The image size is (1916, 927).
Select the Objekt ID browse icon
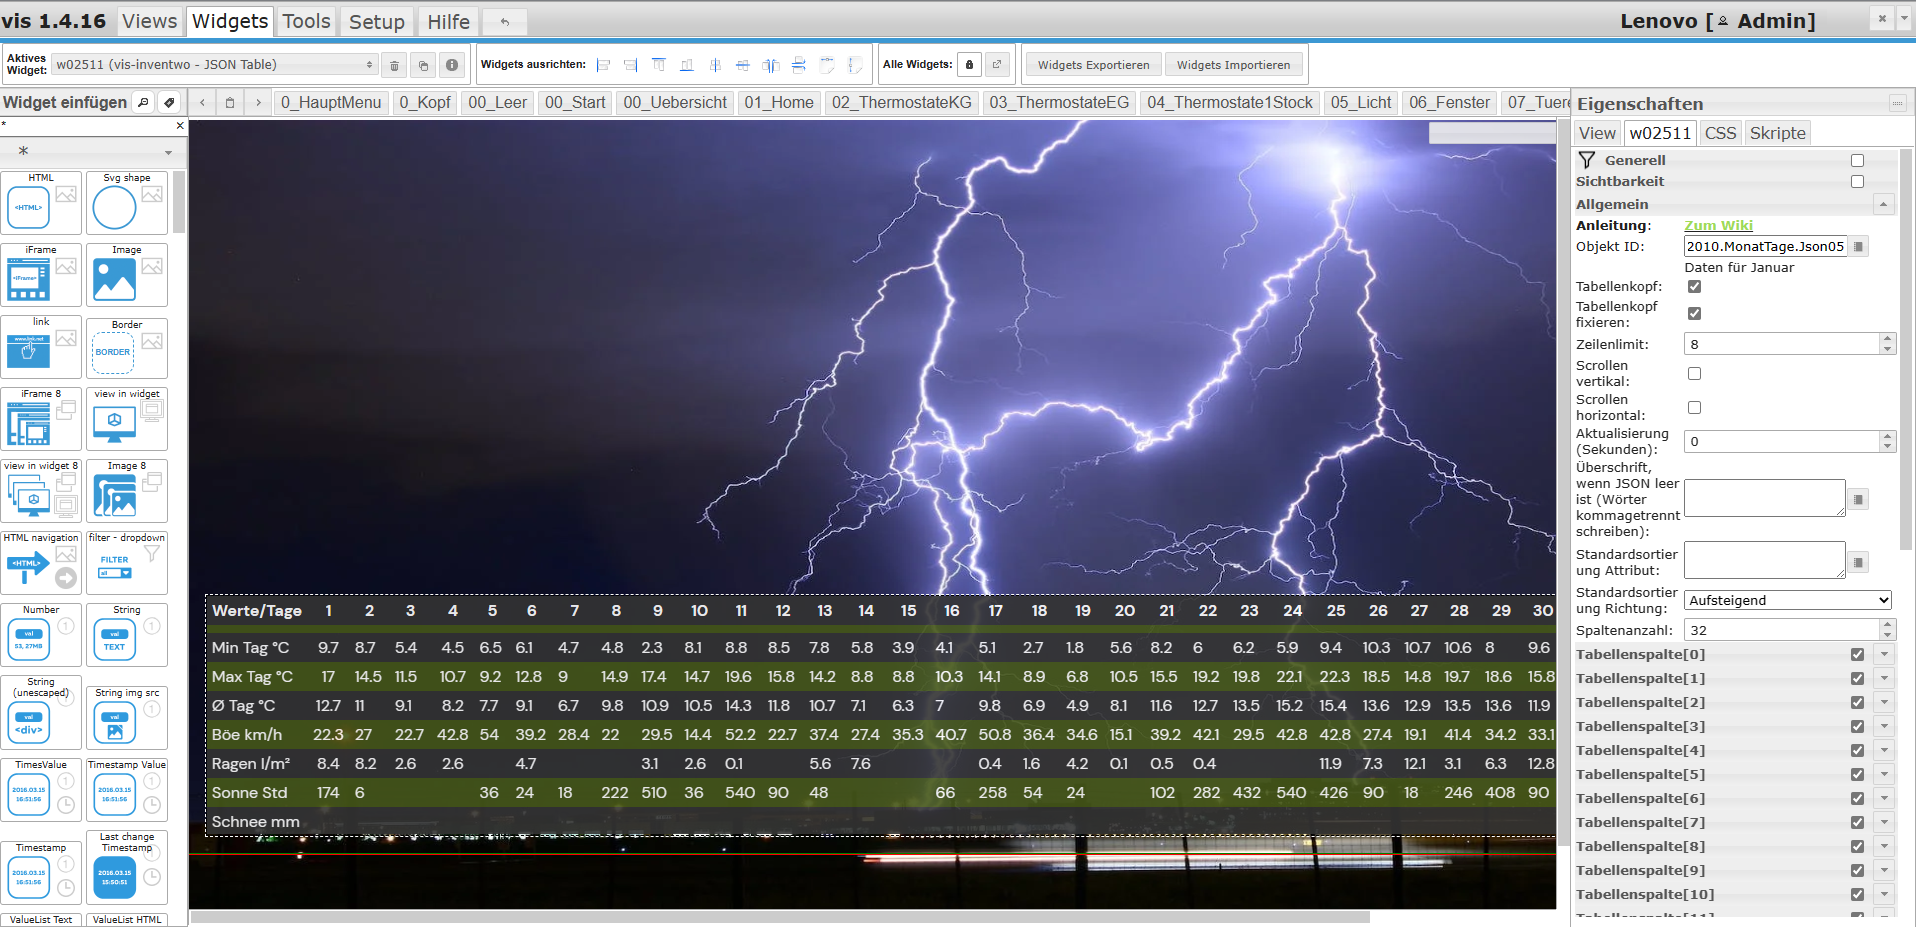click(x=1859, y=247)
